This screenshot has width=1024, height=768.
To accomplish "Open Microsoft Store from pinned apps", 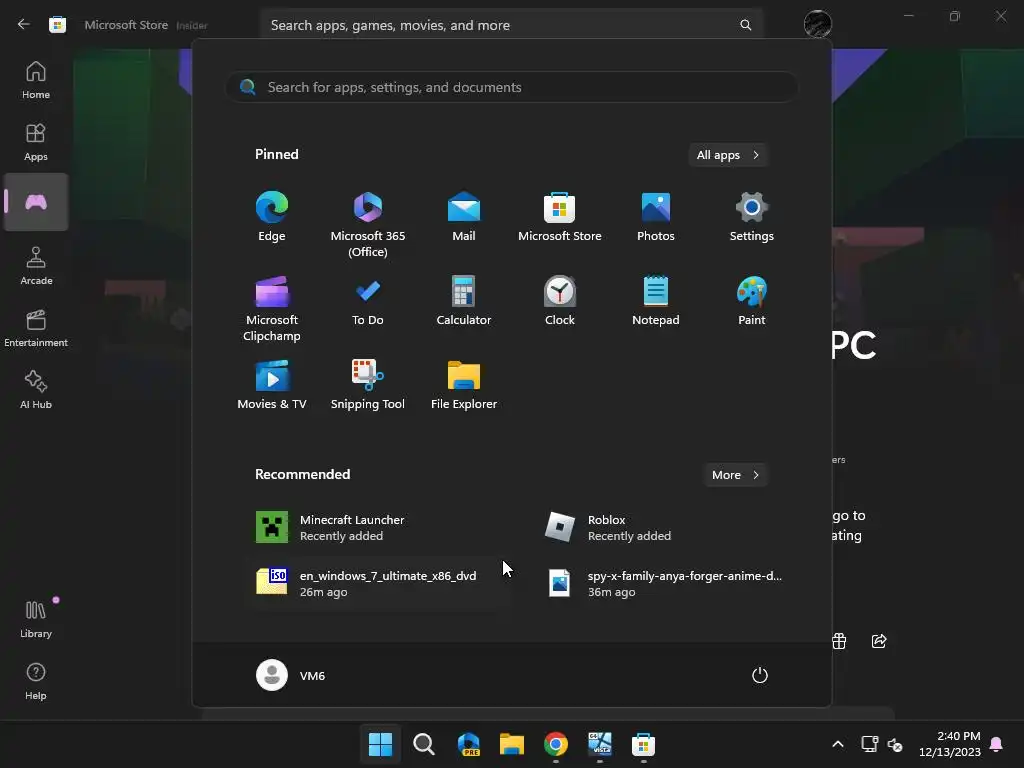I will (560, 216).
